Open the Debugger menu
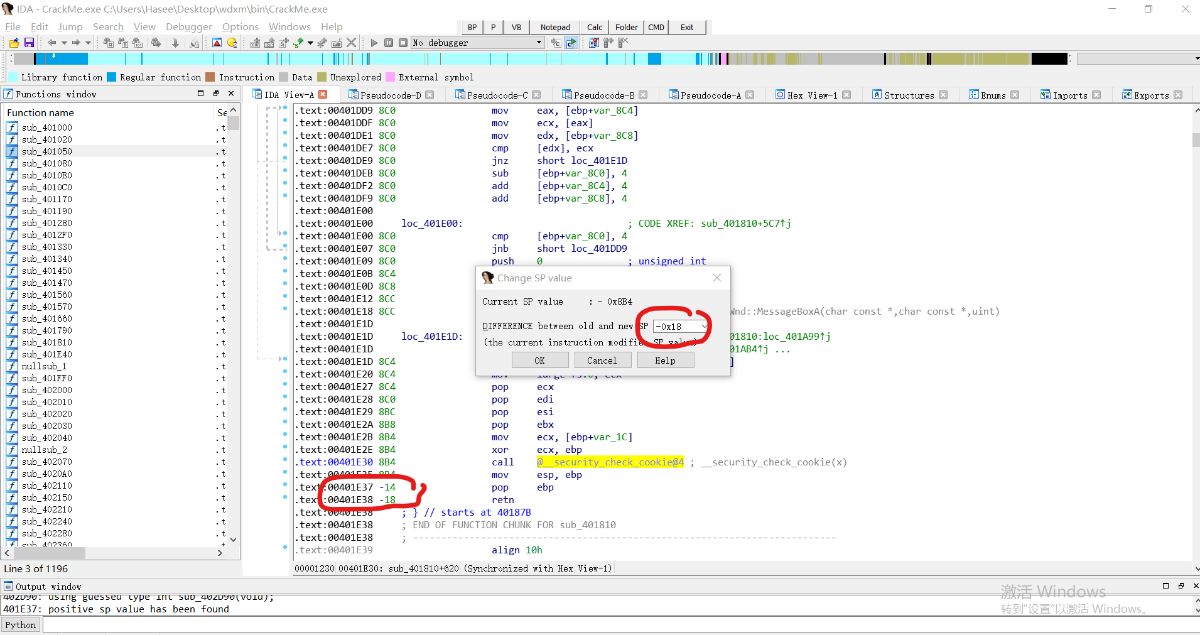This screenshot has width=1200, height=635. (188, 27)
